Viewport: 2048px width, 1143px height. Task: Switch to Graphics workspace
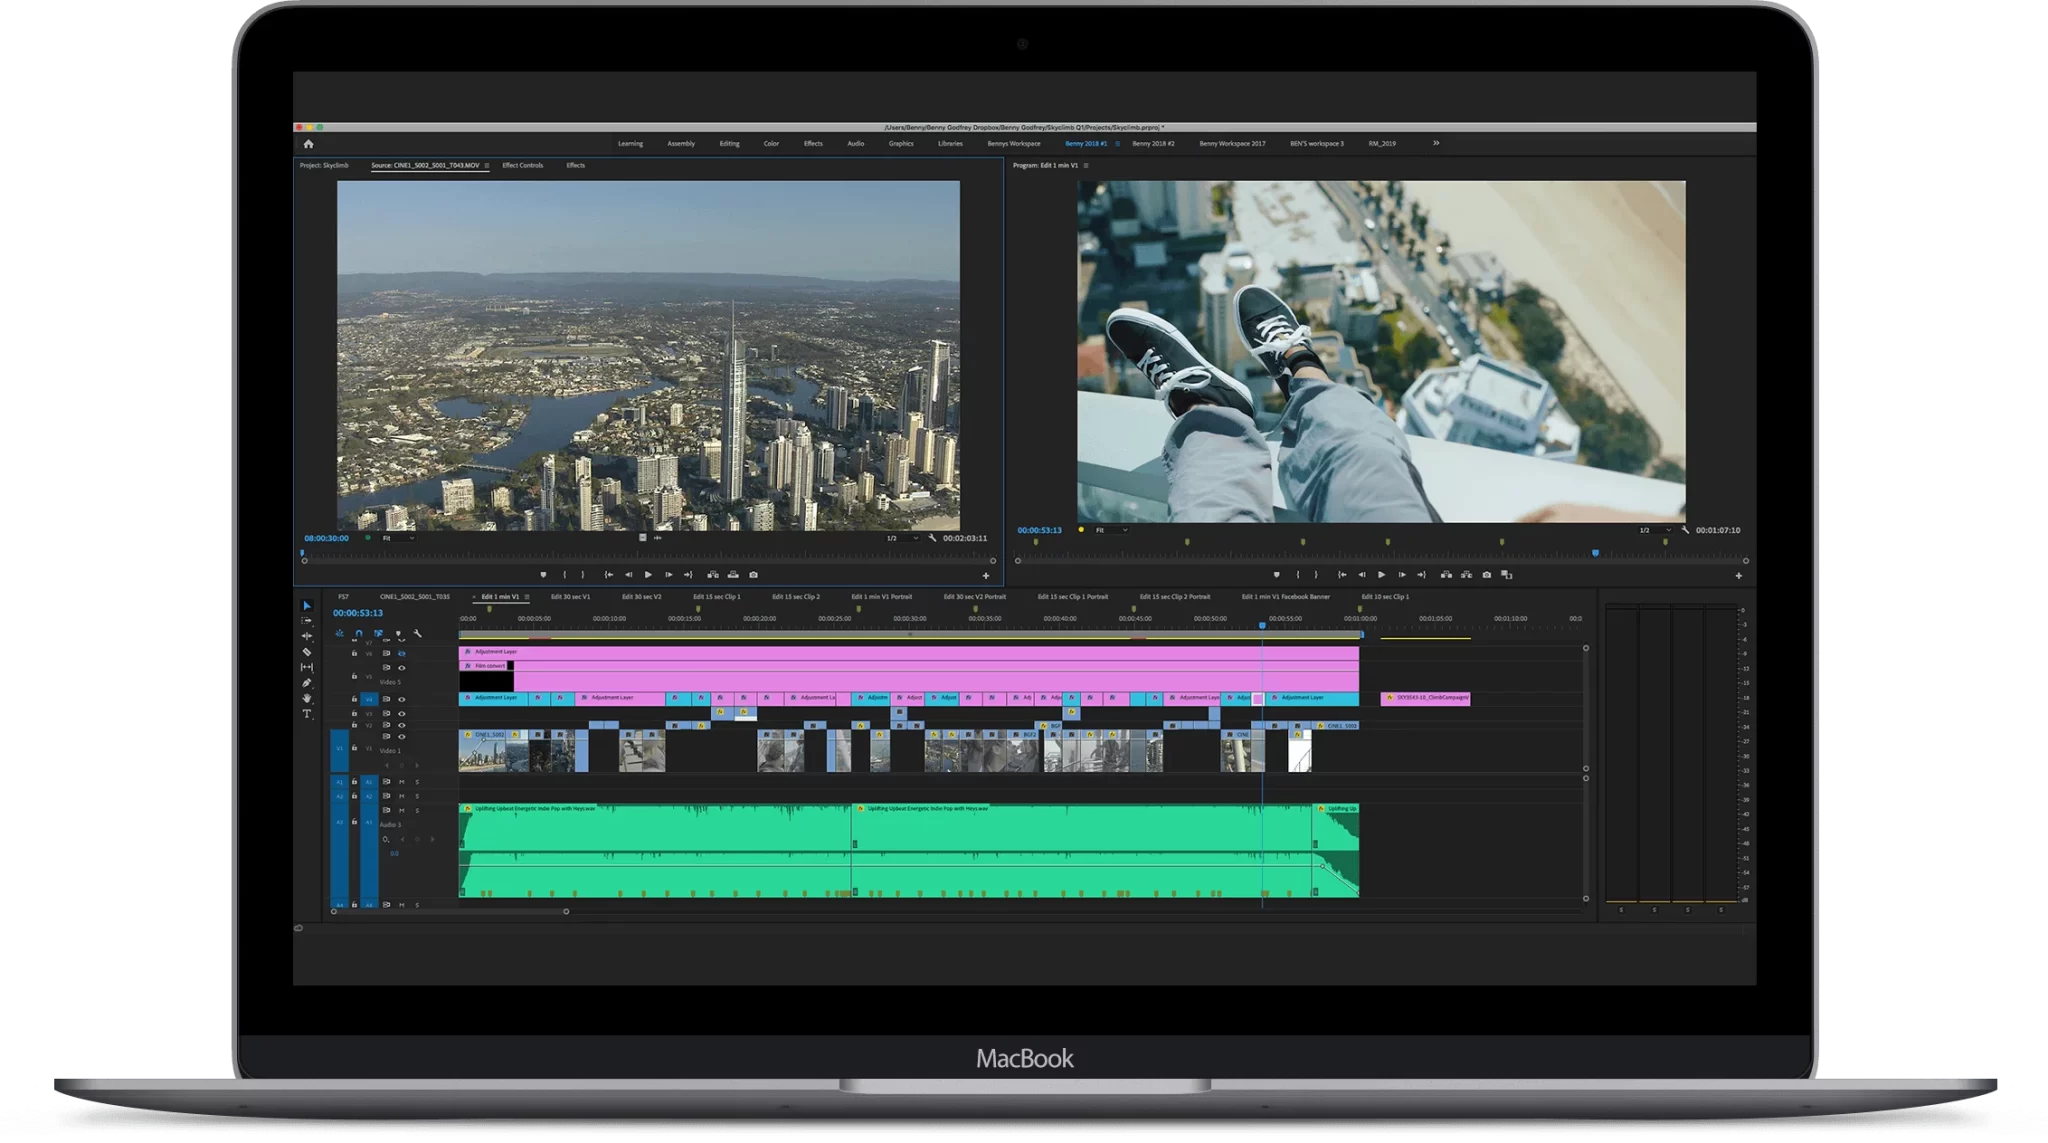point(901,143)
